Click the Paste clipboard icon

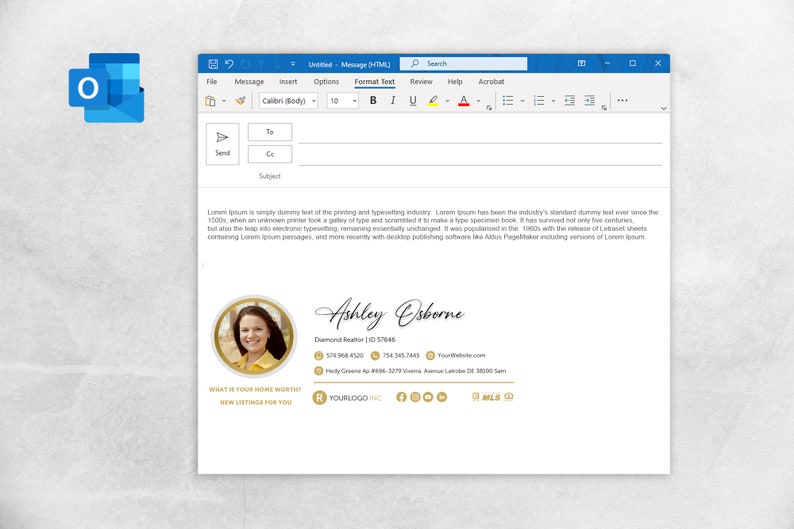click(210, 101)
